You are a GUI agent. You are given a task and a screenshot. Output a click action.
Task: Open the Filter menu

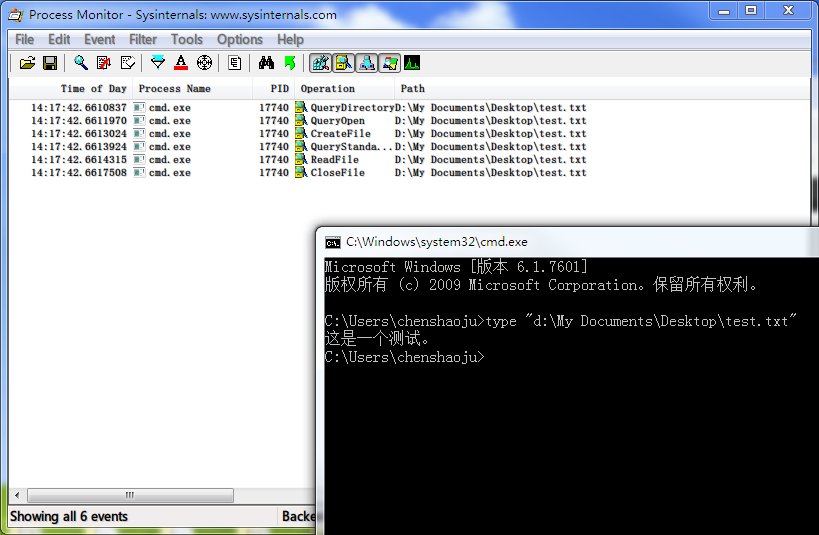coord(143,40)
